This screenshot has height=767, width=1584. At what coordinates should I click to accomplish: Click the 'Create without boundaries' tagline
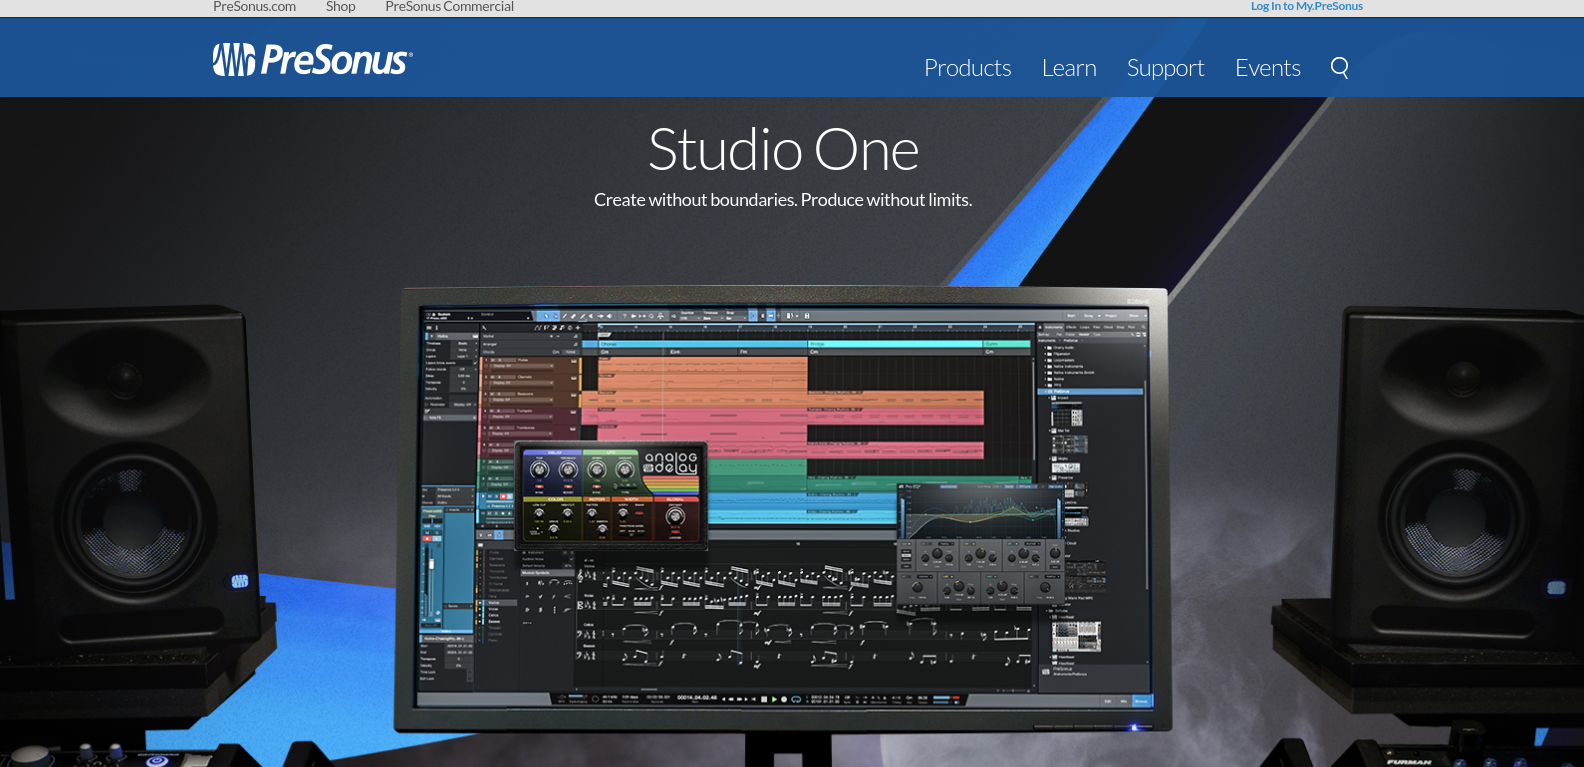[x=783, y=200]
